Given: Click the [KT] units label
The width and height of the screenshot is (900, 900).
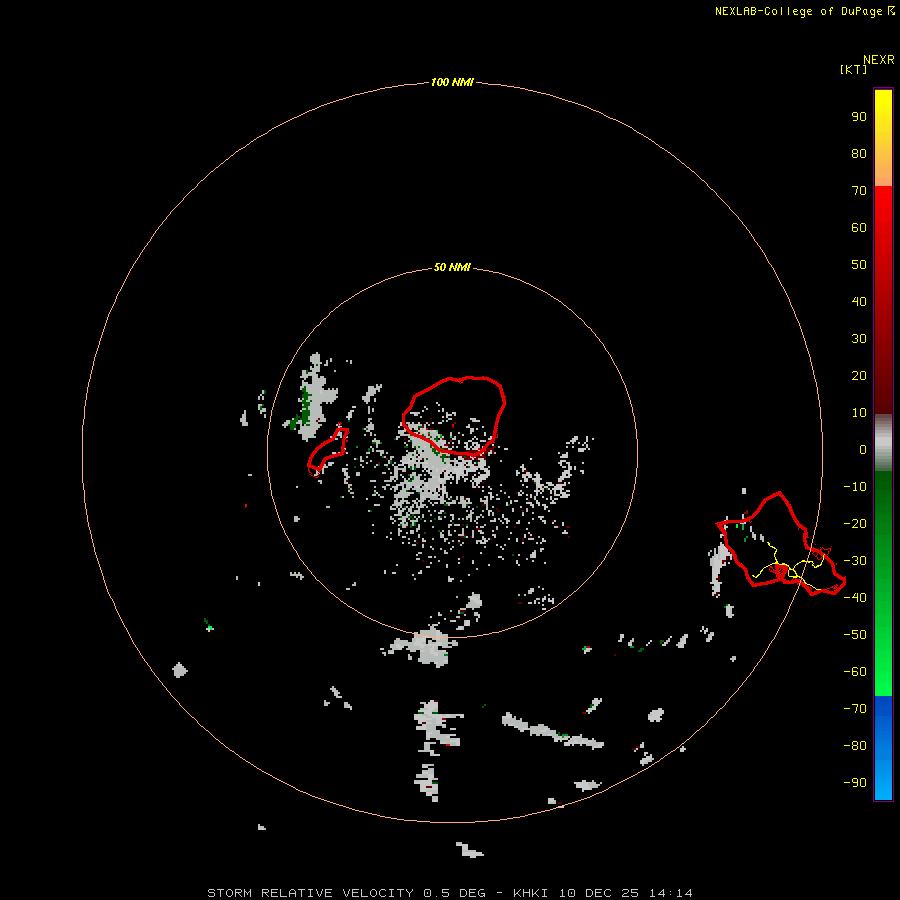Looking at the screenshot, I should (853, 69).
